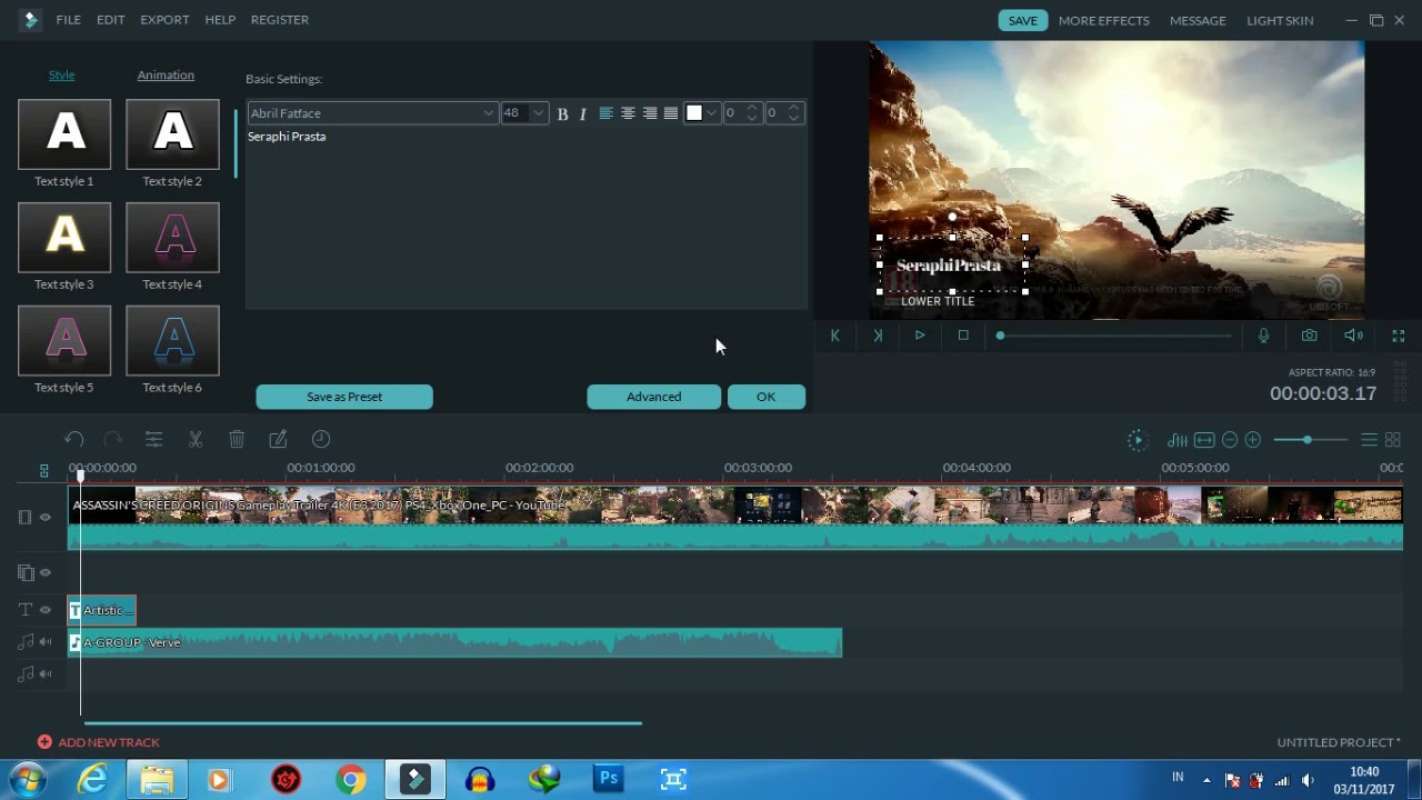
Task: Expand the font size 48 dropdown
Action: tap(538, 113)
